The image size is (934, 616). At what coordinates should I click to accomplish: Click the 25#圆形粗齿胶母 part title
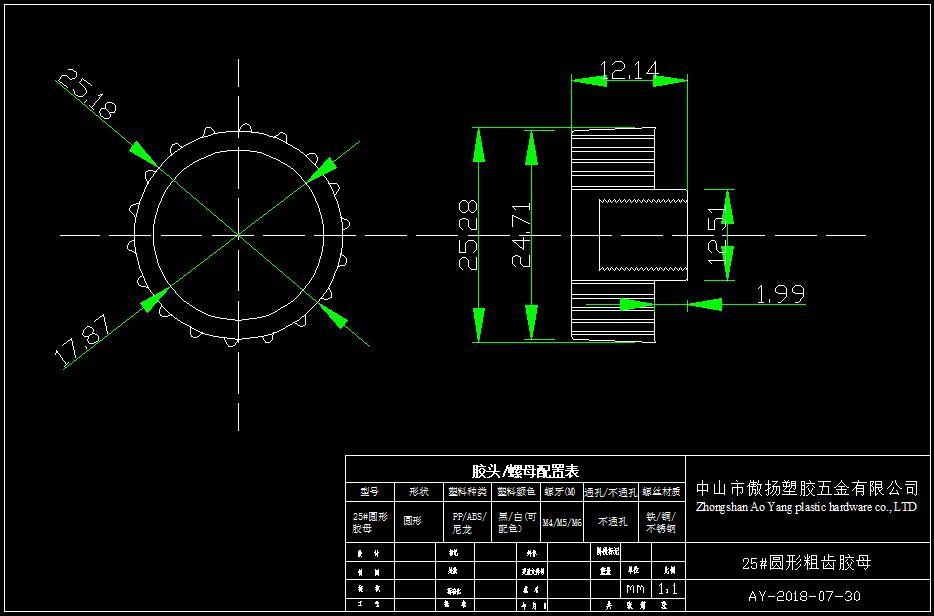807,562
